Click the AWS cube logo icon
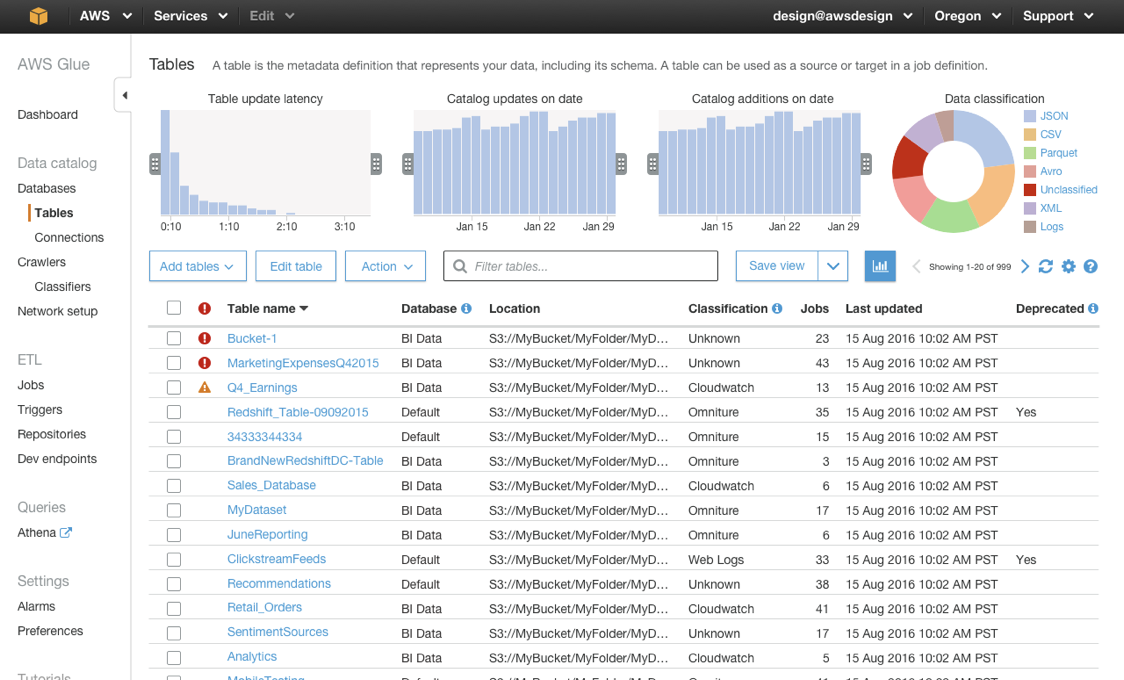This screenshot has height=680, width=1124. point(39,16)
